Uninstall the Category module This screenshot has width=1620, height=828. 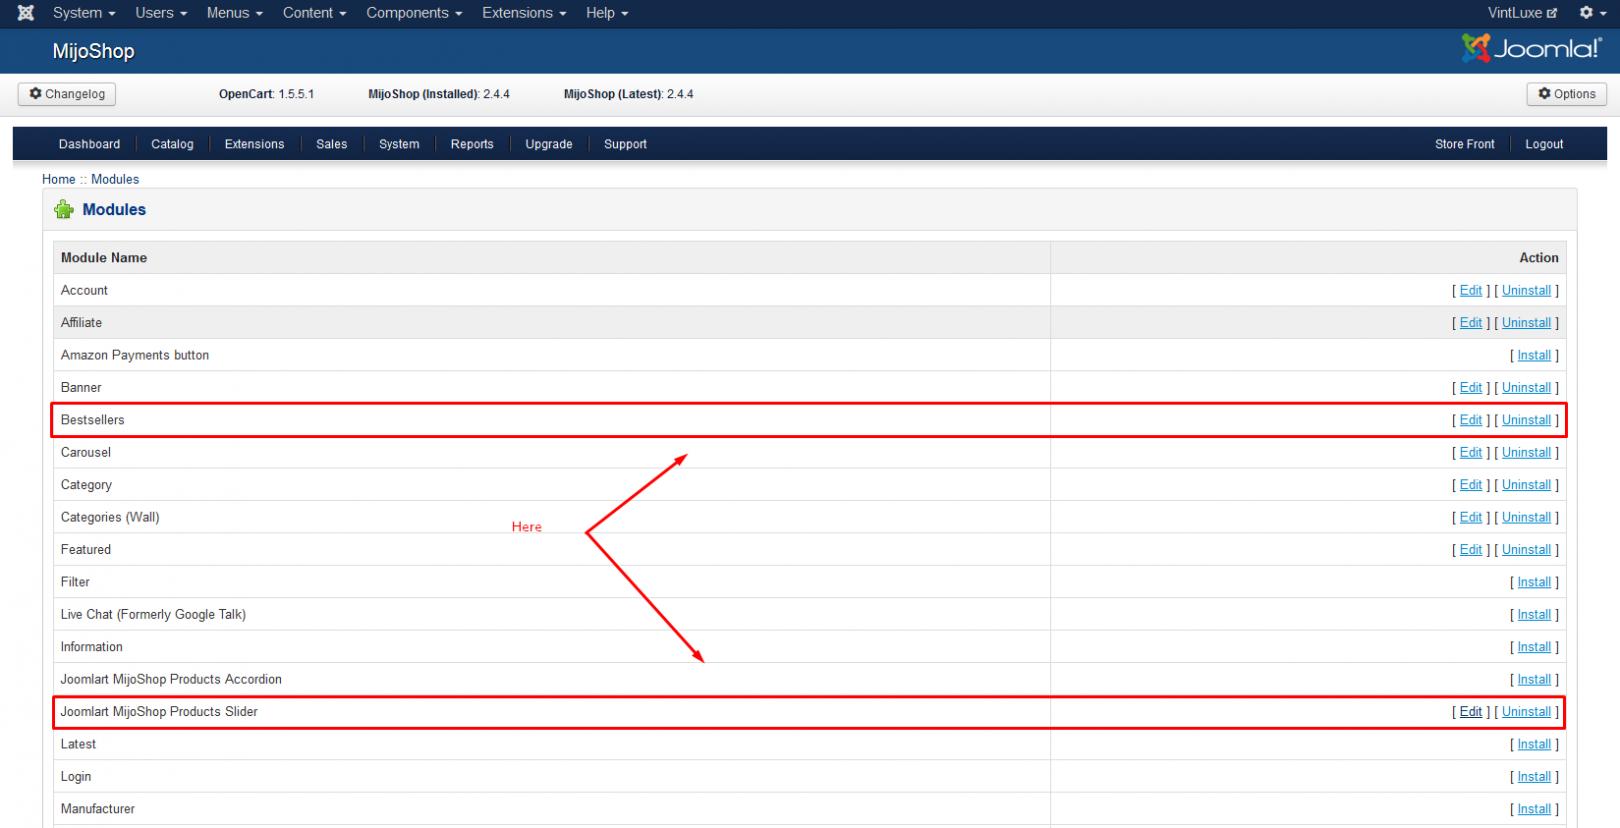1526,484
